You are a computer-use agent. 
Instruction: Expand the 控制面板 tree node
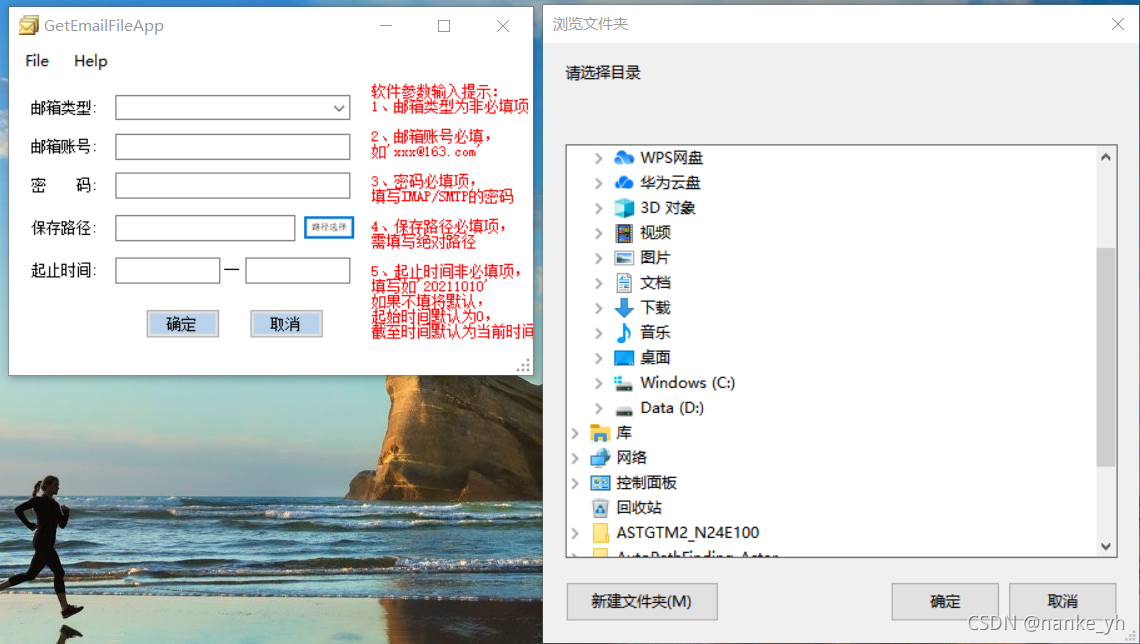[x=575, y=483]
